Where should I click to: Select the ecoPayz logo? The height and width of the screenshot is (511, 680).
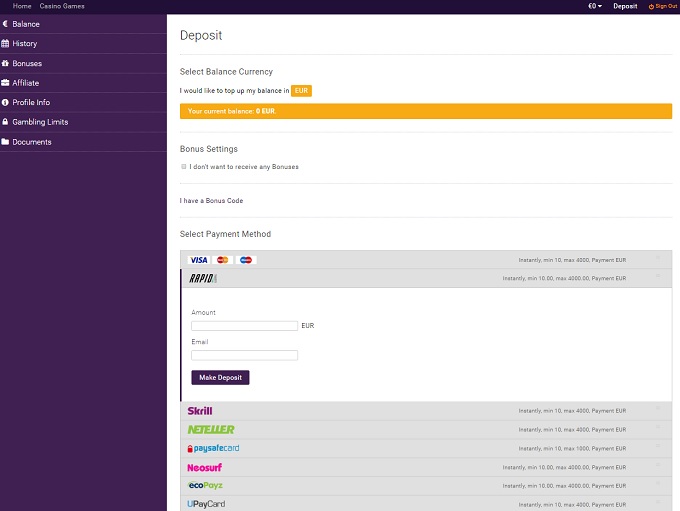205,486
